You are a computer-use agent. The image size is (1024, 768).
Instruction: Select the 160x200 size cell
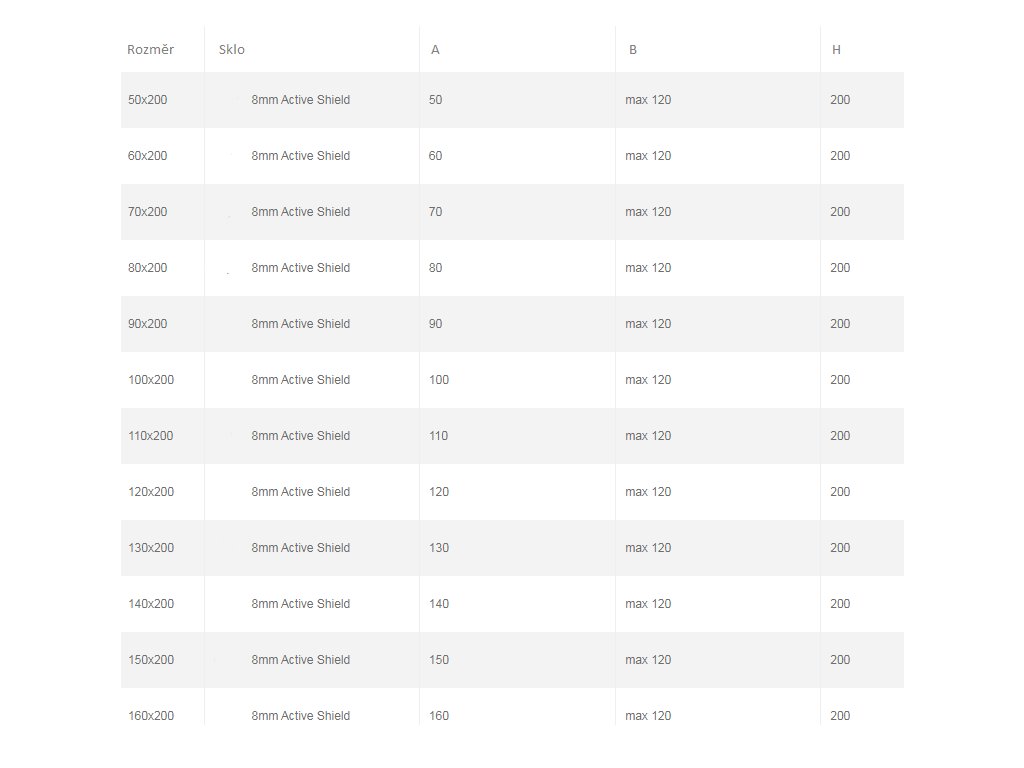[151, 716]
